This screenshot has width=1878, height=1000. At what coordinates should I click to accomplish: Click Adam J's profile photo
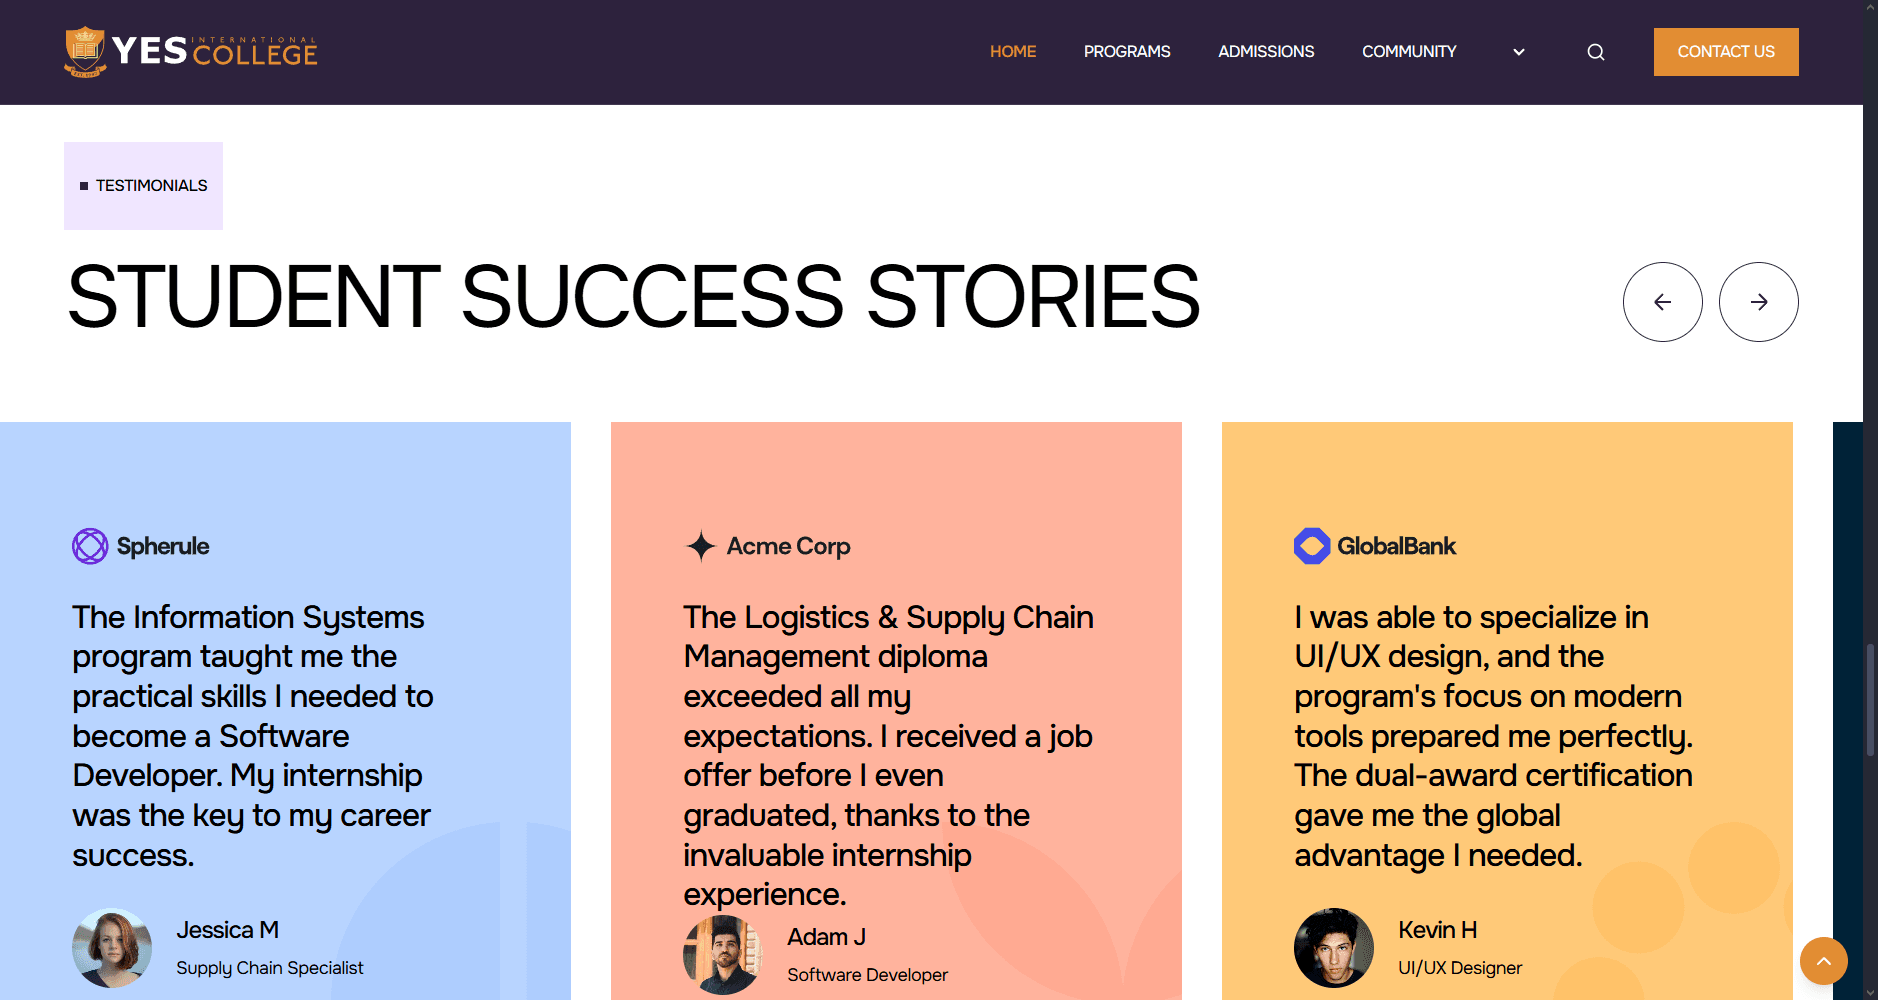pos(722,955)
